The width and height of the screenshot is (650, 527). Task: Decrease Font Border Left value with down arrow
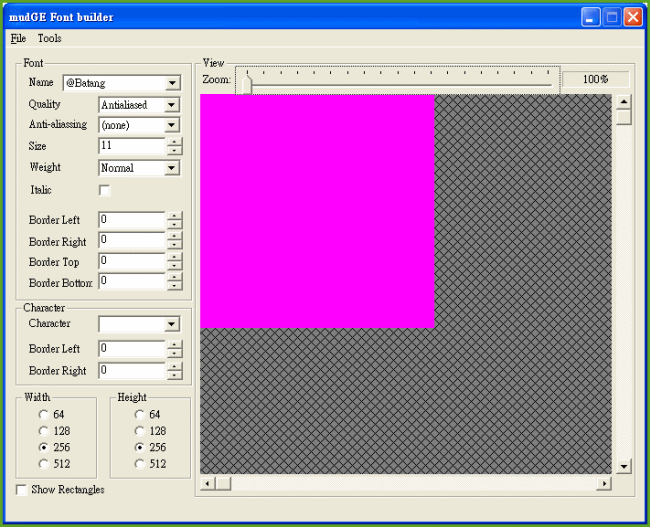(x=175, y=224)
